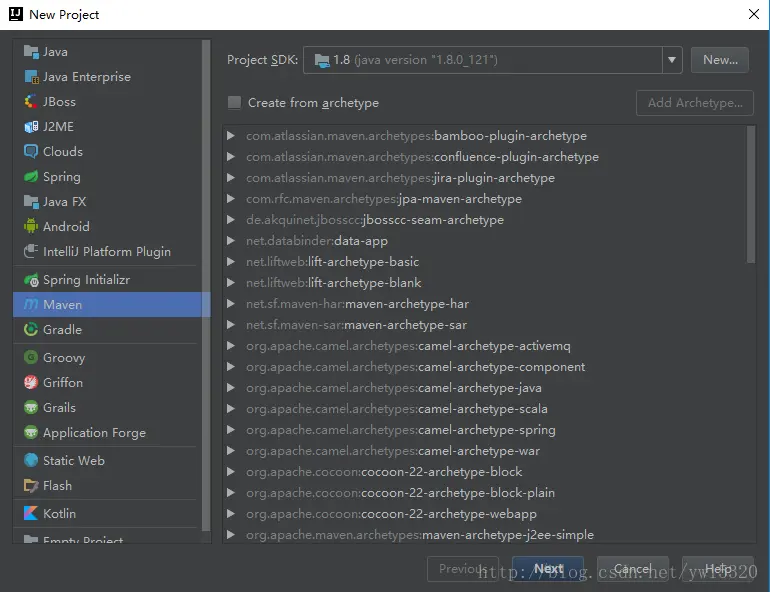Click the Java project type icon
770x592 pixels.
31,52
